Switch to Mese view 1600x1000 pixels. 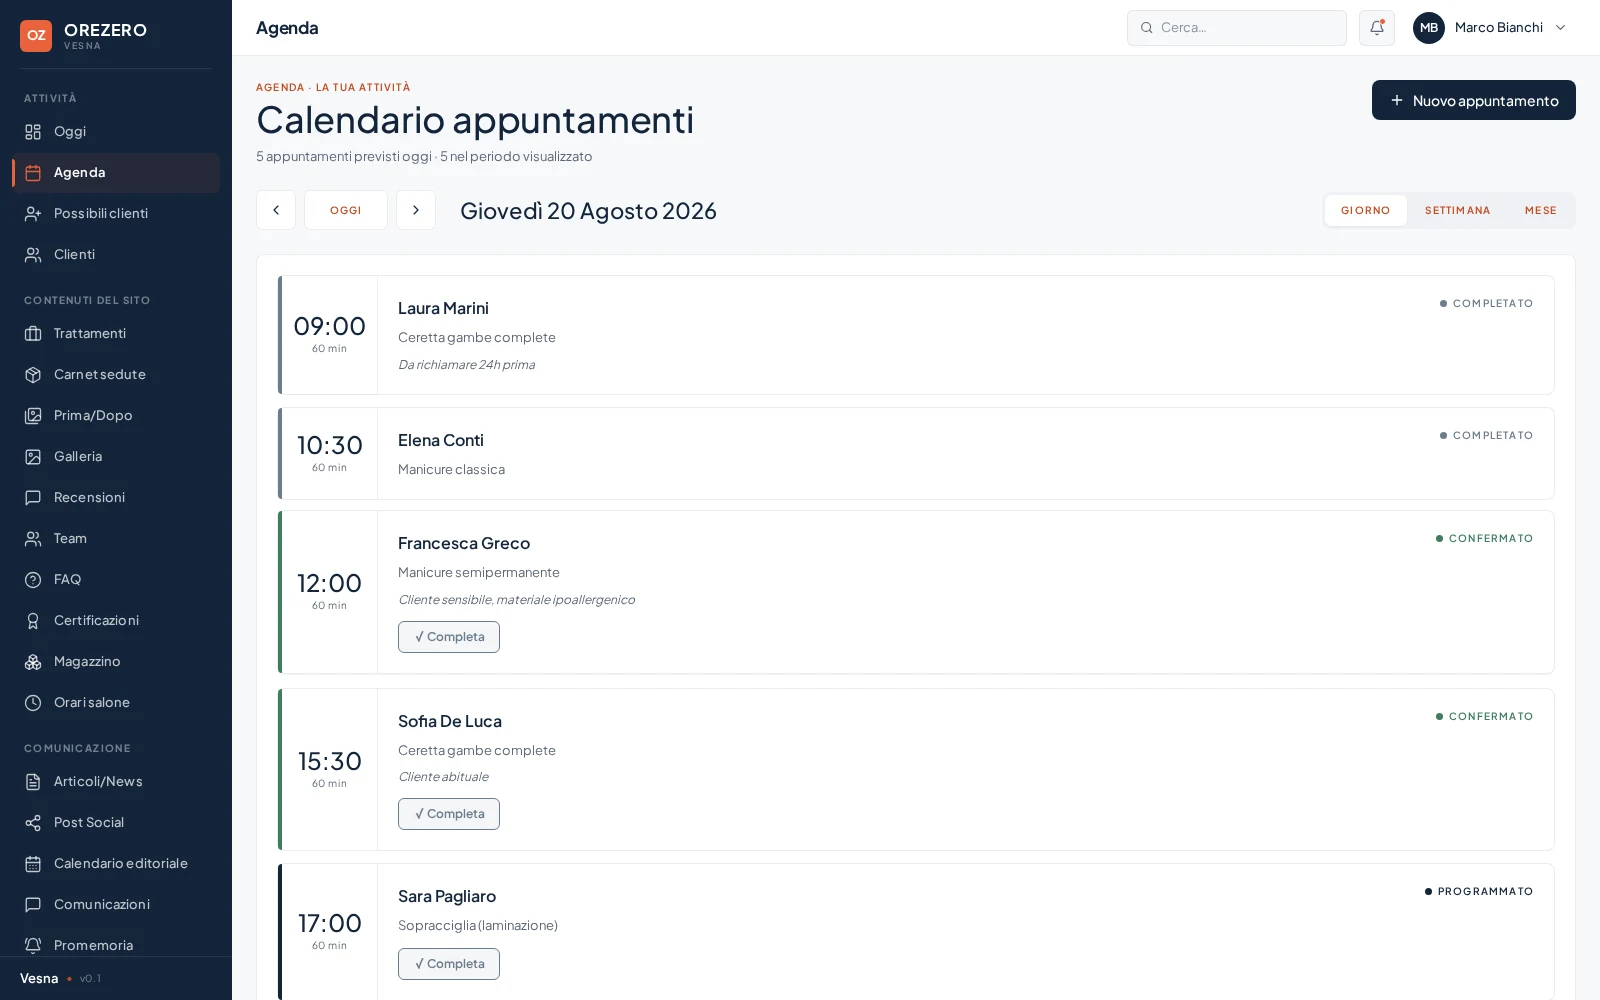pos(1540,211)
